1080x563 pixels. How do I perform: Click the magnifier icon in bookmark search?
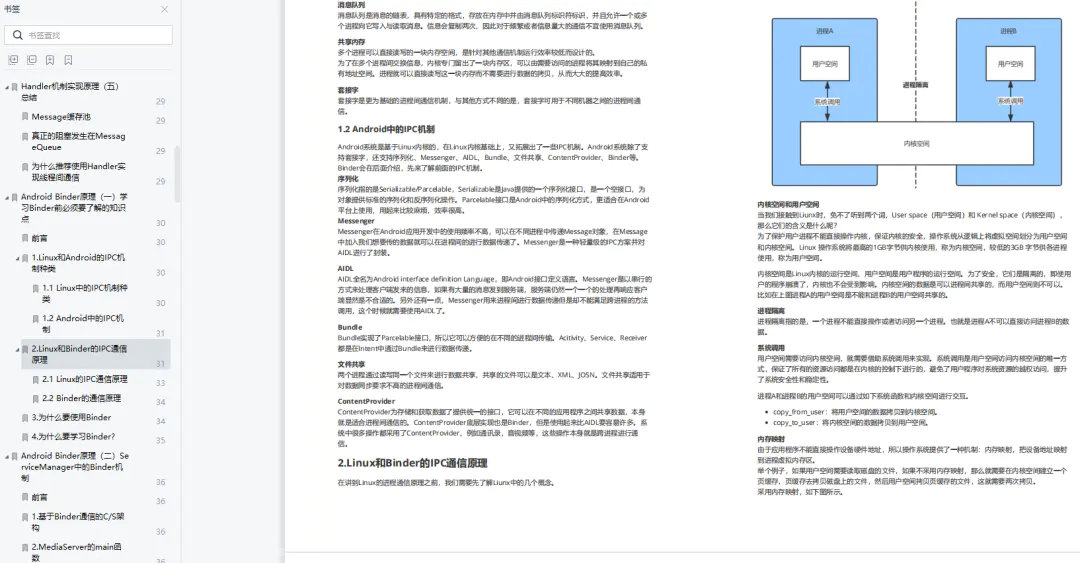[x=18, y=35]
